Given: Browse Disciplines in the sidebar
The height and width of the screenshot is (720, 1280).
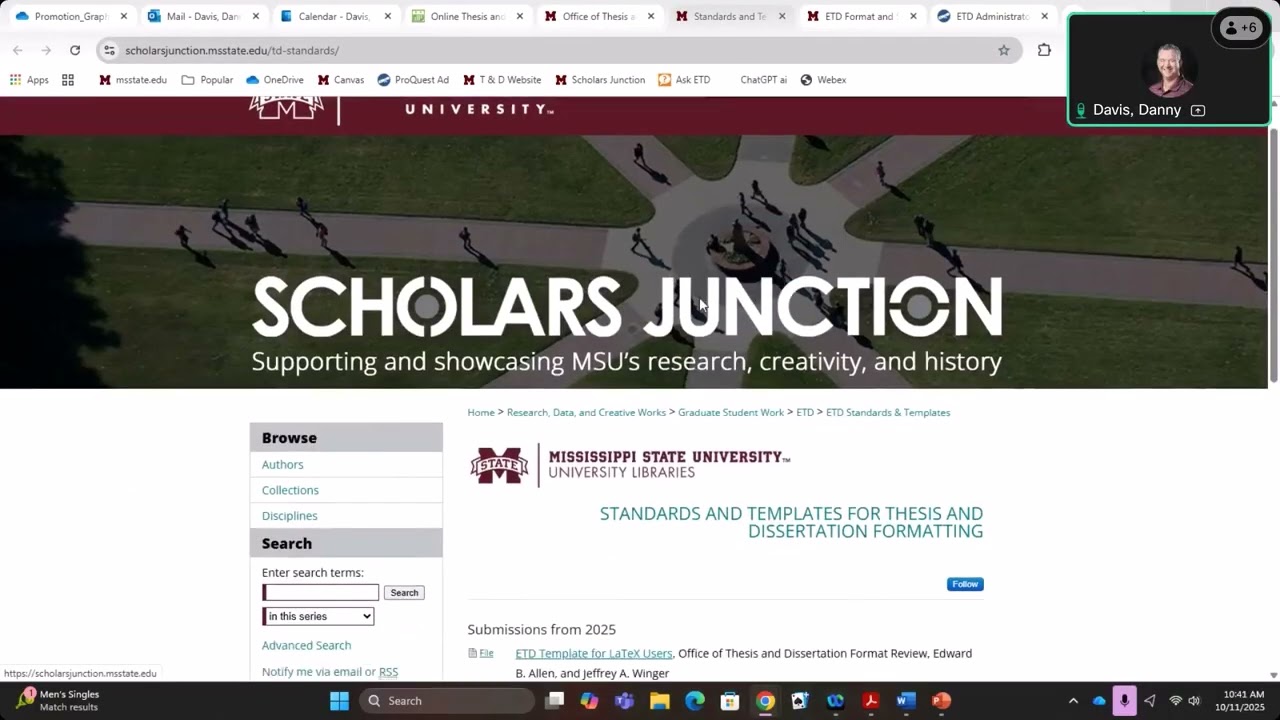Looking at the screenshot, I should click(x=290, y=516).
